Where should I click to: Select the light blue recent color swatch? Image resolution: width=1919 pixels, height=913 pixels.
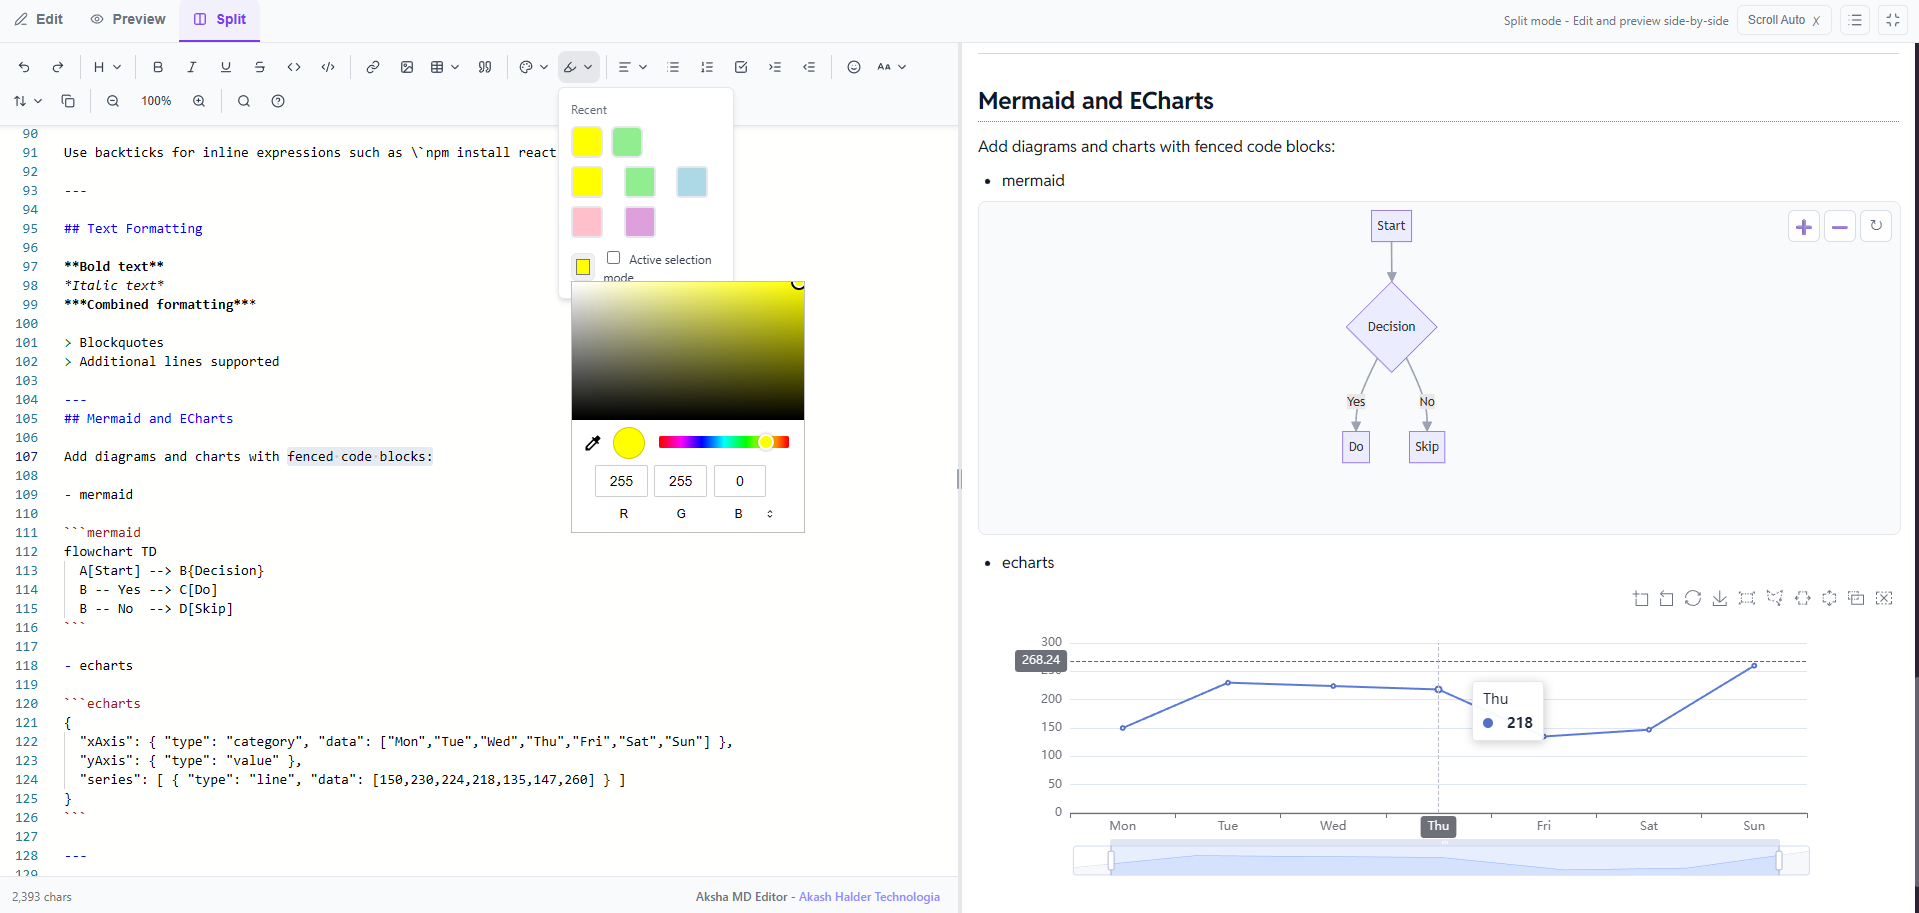tap(691, 182)
